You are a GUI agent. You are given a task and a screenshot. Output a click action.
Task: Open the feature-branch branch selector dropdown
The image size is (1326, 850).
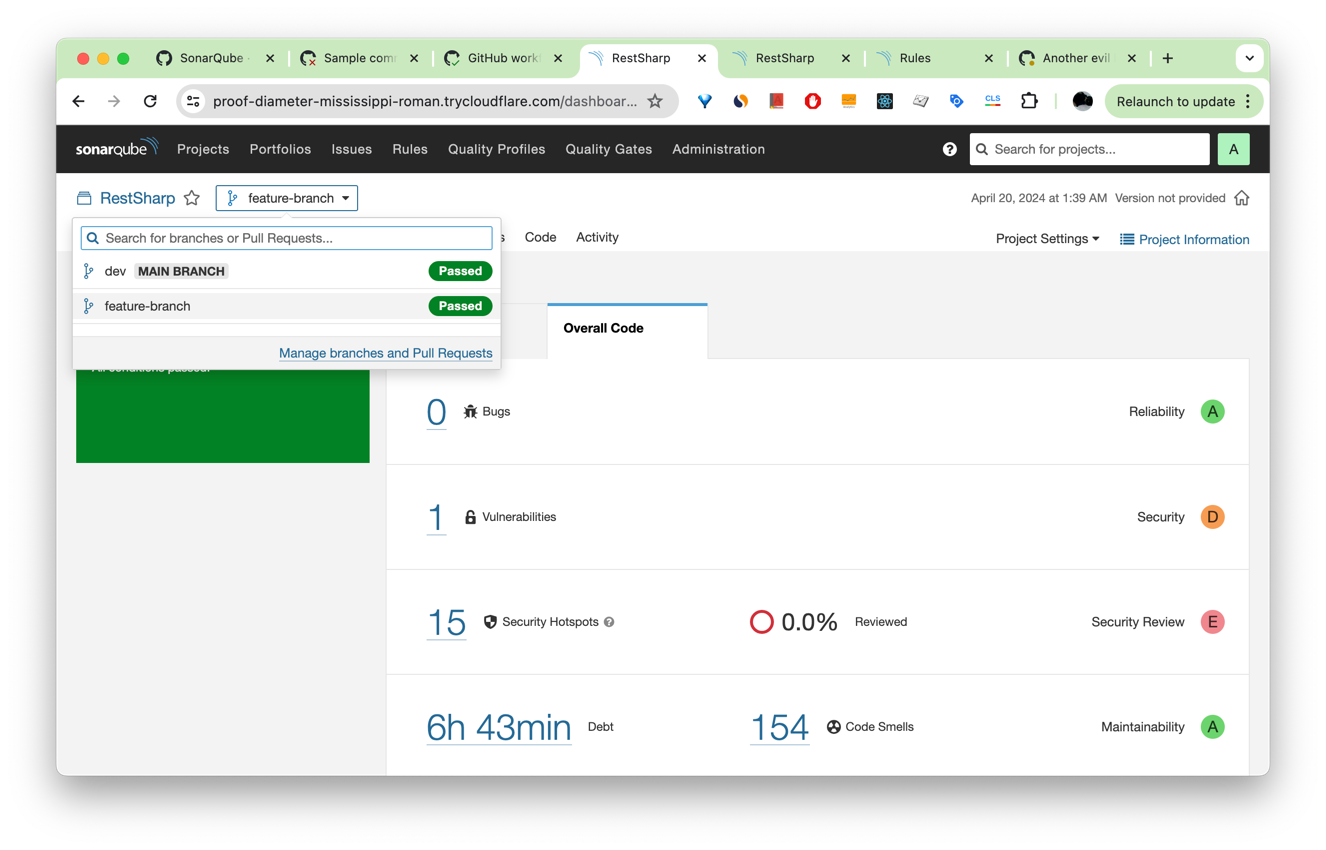pyautogui.click(x=286, y=198)
